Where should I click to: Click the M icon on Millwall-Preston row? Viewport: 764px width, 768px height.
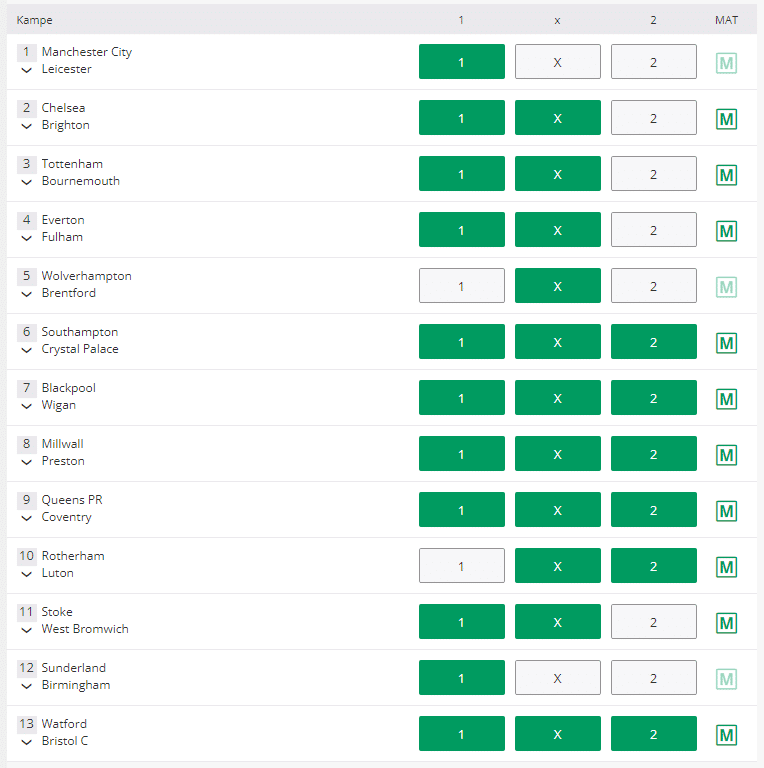click(x=727, y=455)
